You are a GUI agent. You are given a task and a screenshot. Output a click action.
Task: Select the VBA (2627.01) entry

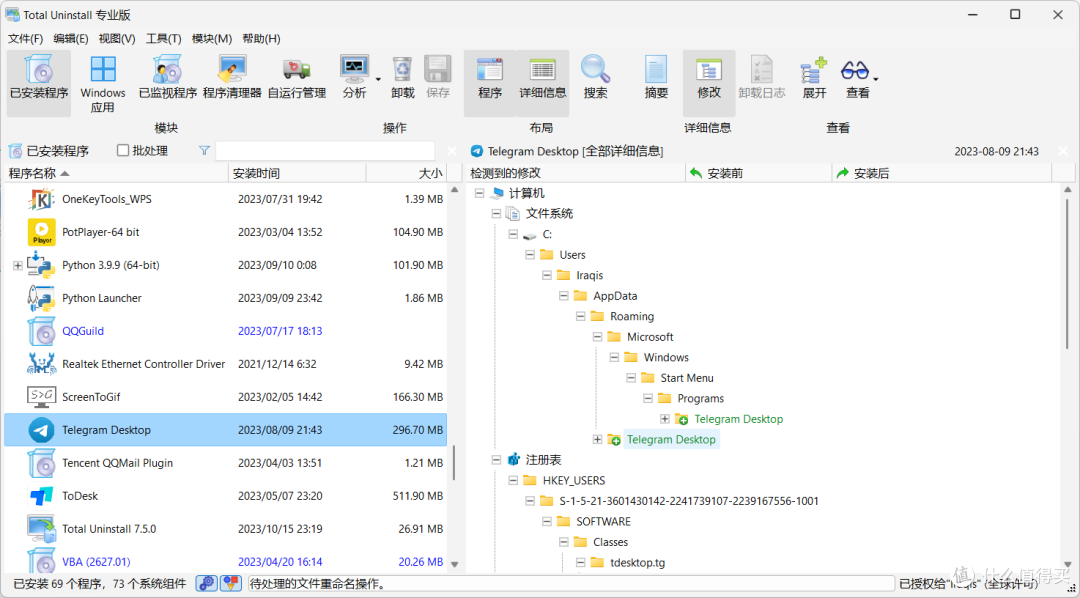(x=96, y=562)
